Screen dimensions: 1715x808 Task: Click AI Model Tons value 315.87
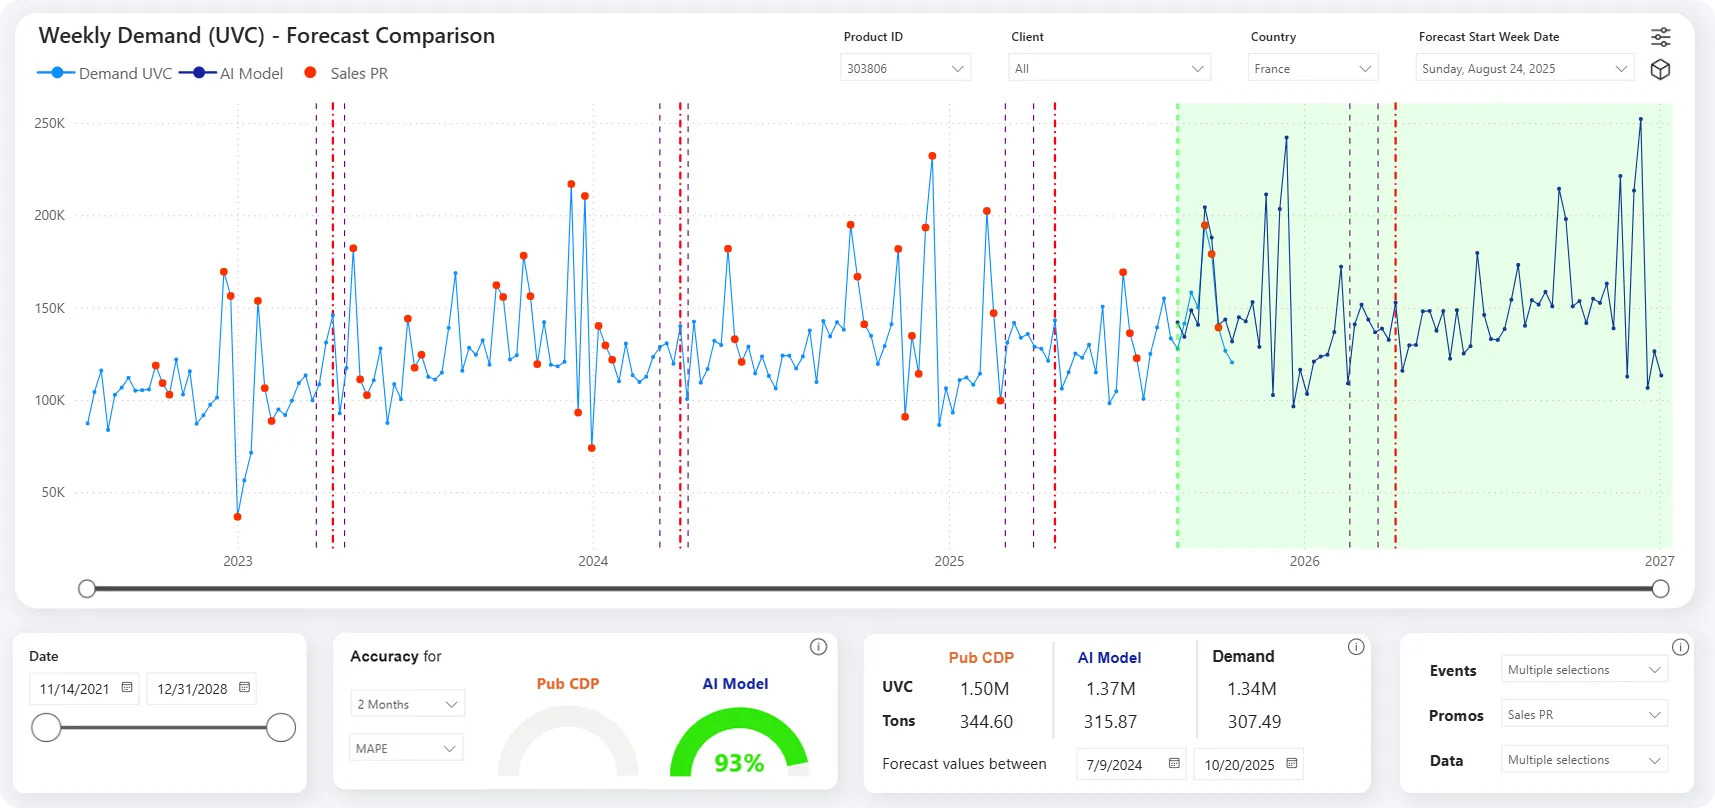click(1110, 722)
